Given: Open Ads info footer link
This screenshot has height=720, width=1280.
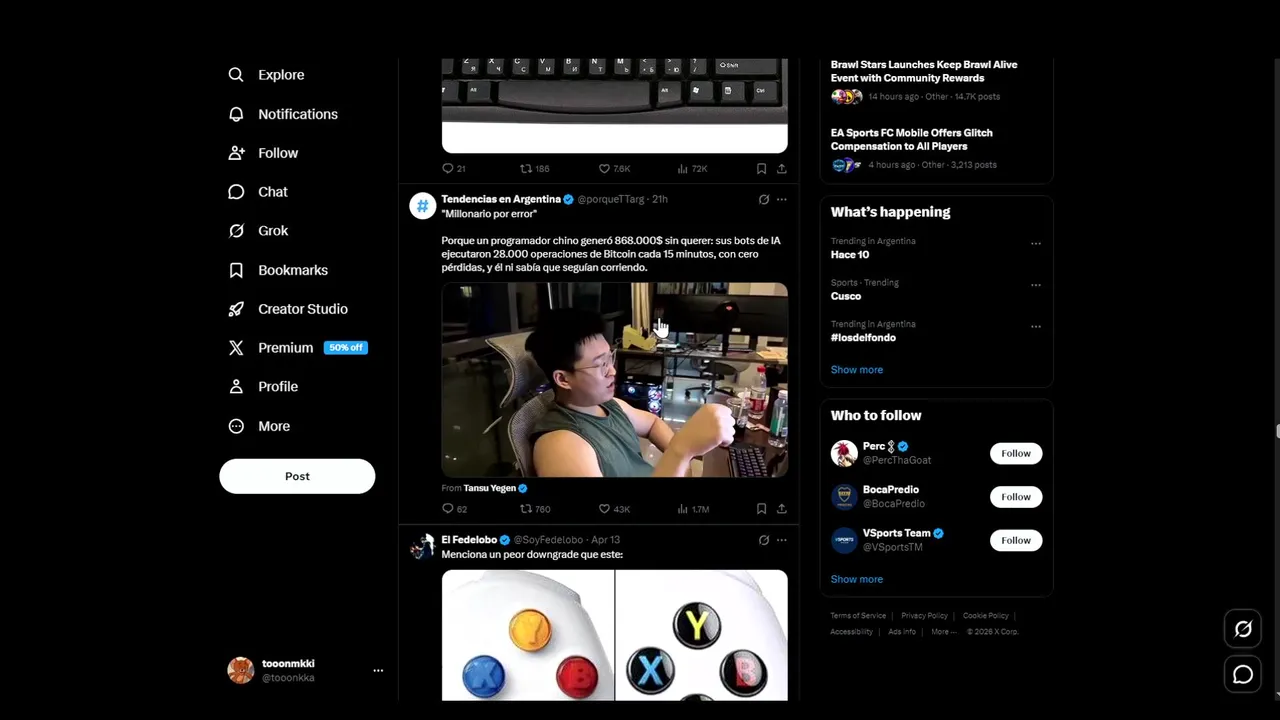Looking at the screenshot, I should (902, 632).
